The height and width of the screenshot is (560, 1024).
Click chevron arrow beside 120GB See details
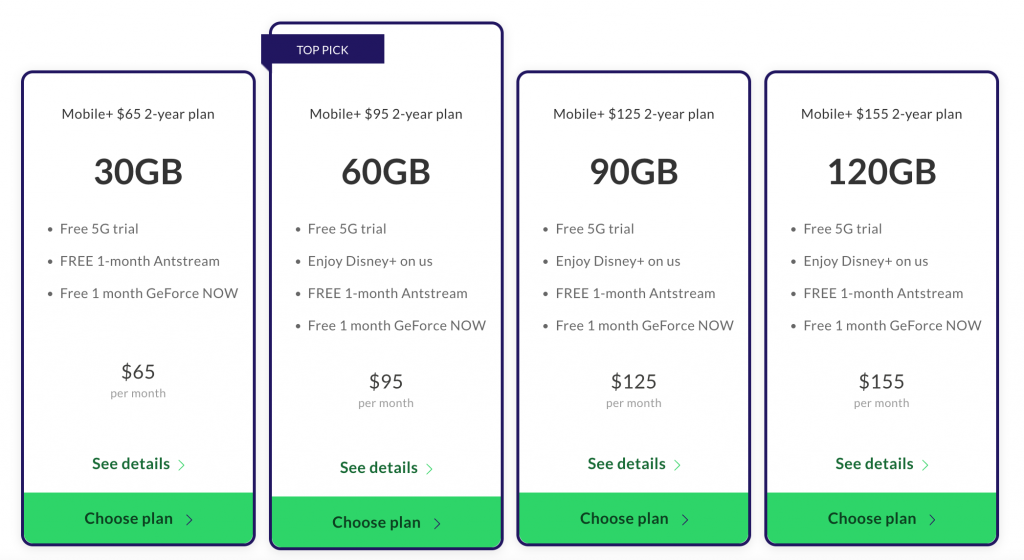click(925, 465)
